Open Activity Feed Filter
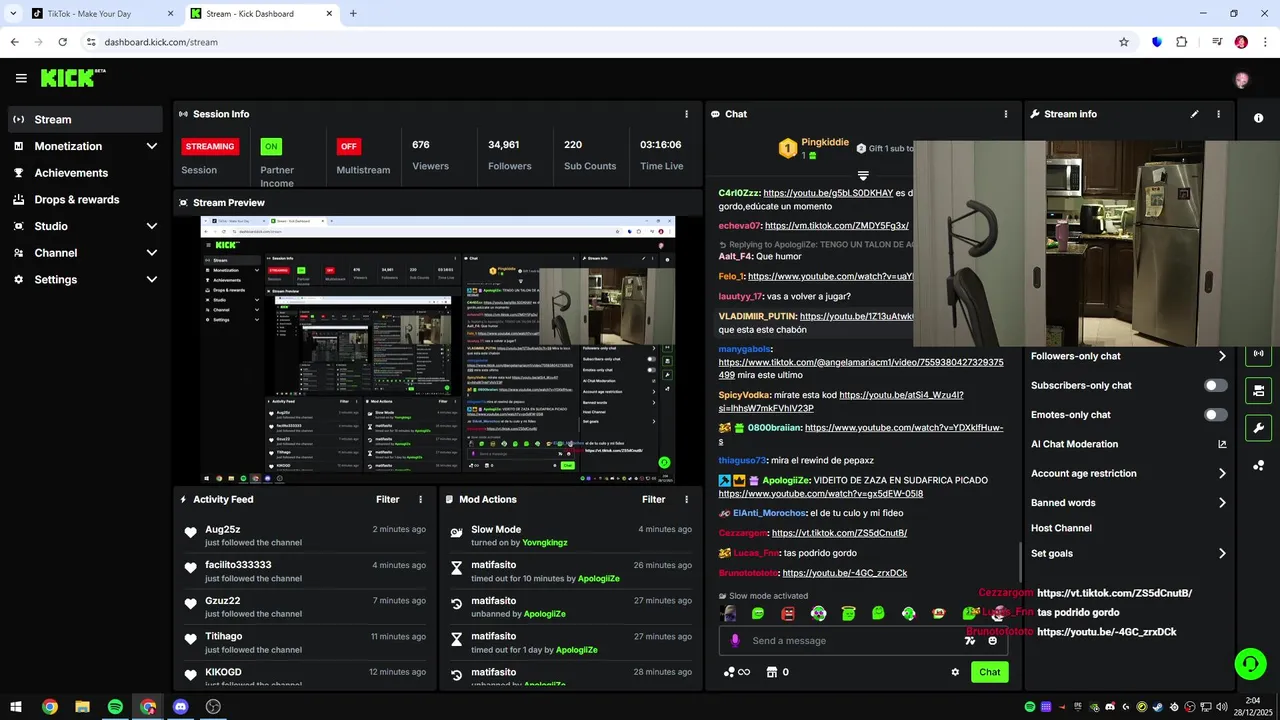Viewport: 1280px width, 720px height. click(x=387, y=499)
